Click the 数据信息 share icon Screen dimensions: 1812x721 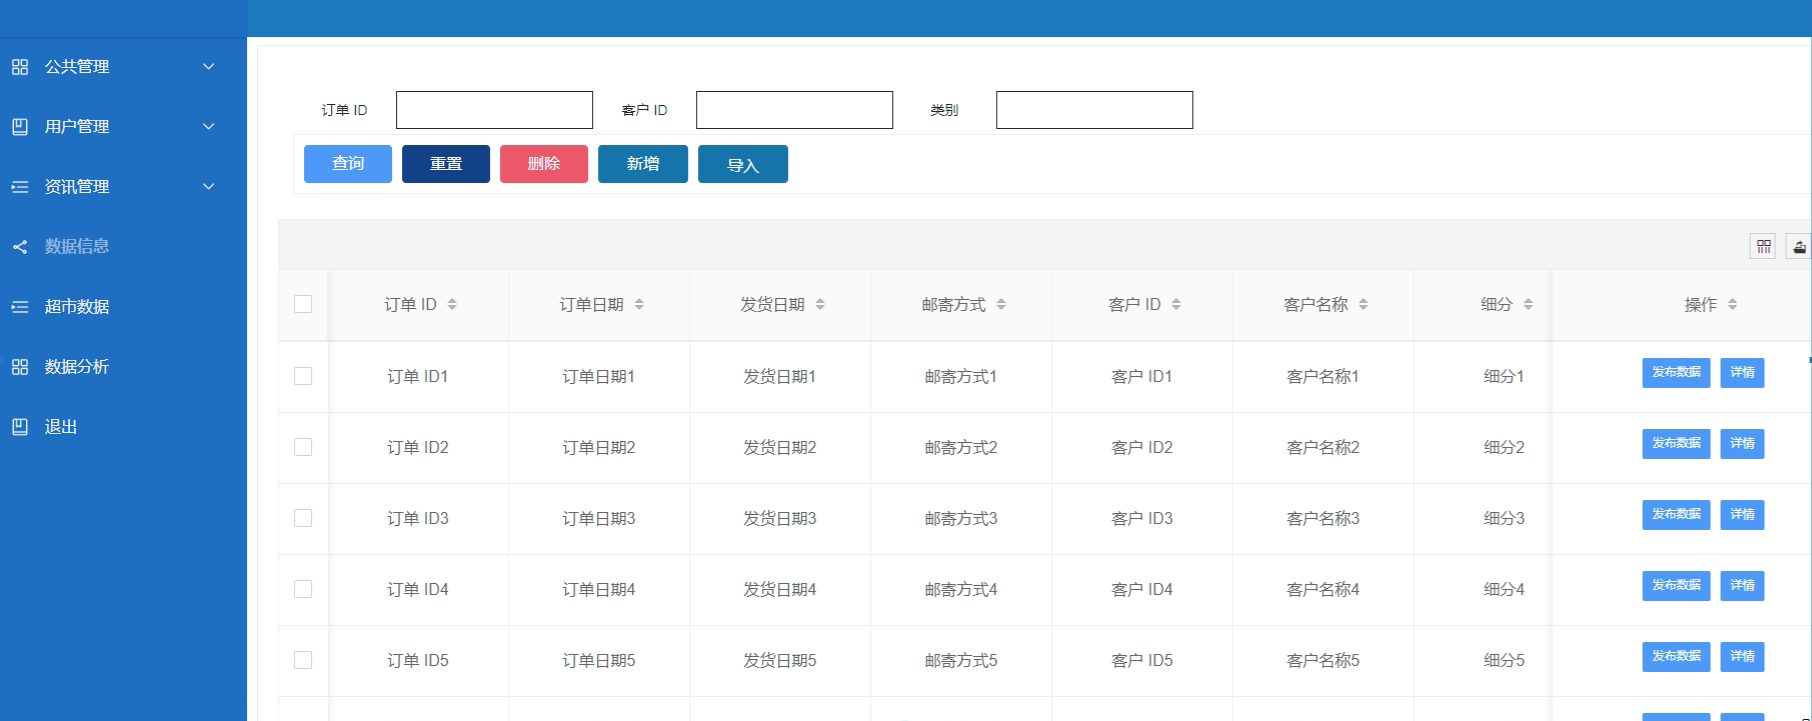20,247
